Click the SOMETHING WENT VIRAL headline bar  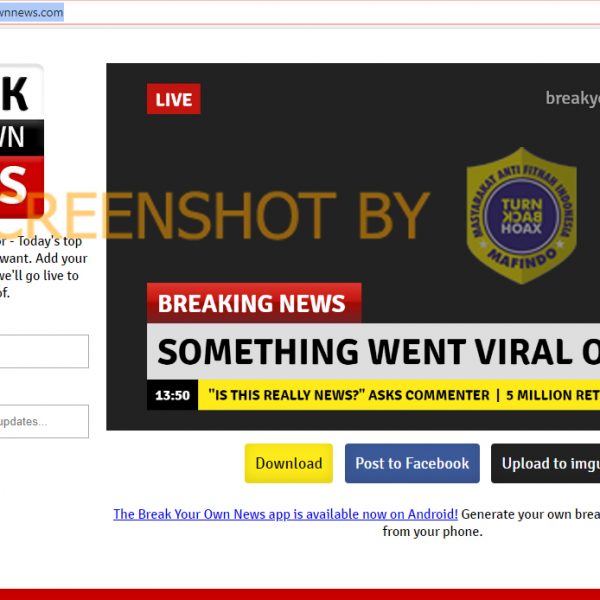pyautogui.click(x=373, y=351)
